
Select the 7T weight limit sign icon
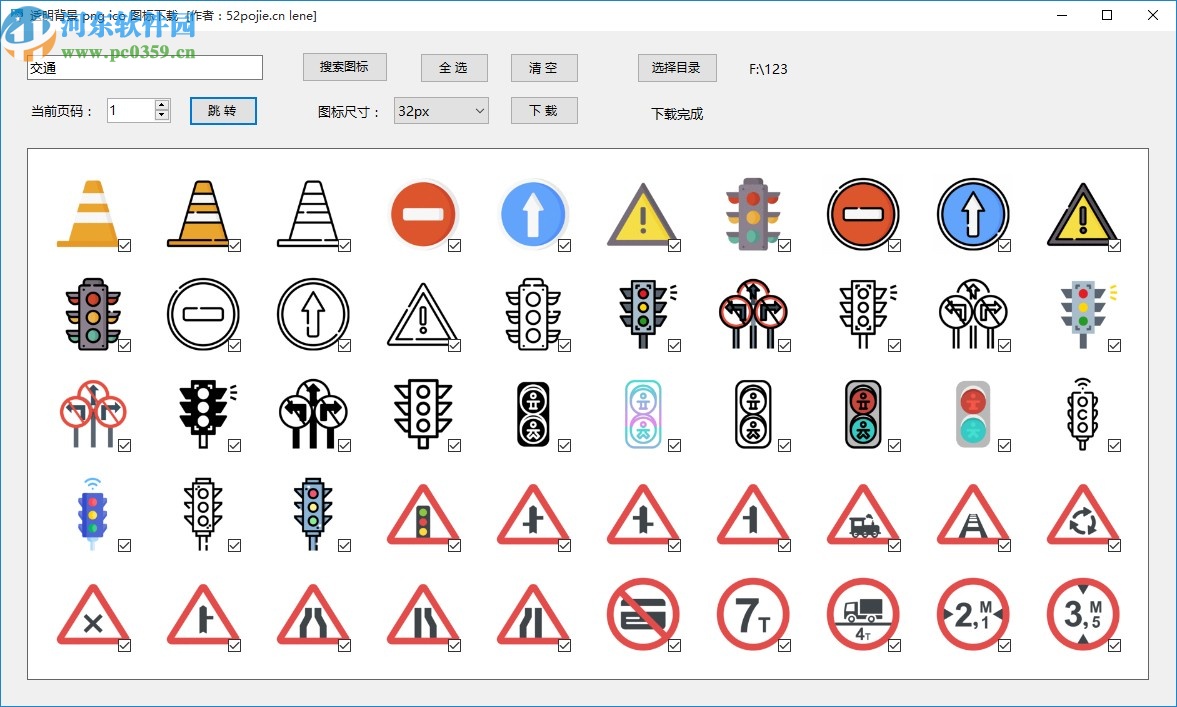point(754,613)
